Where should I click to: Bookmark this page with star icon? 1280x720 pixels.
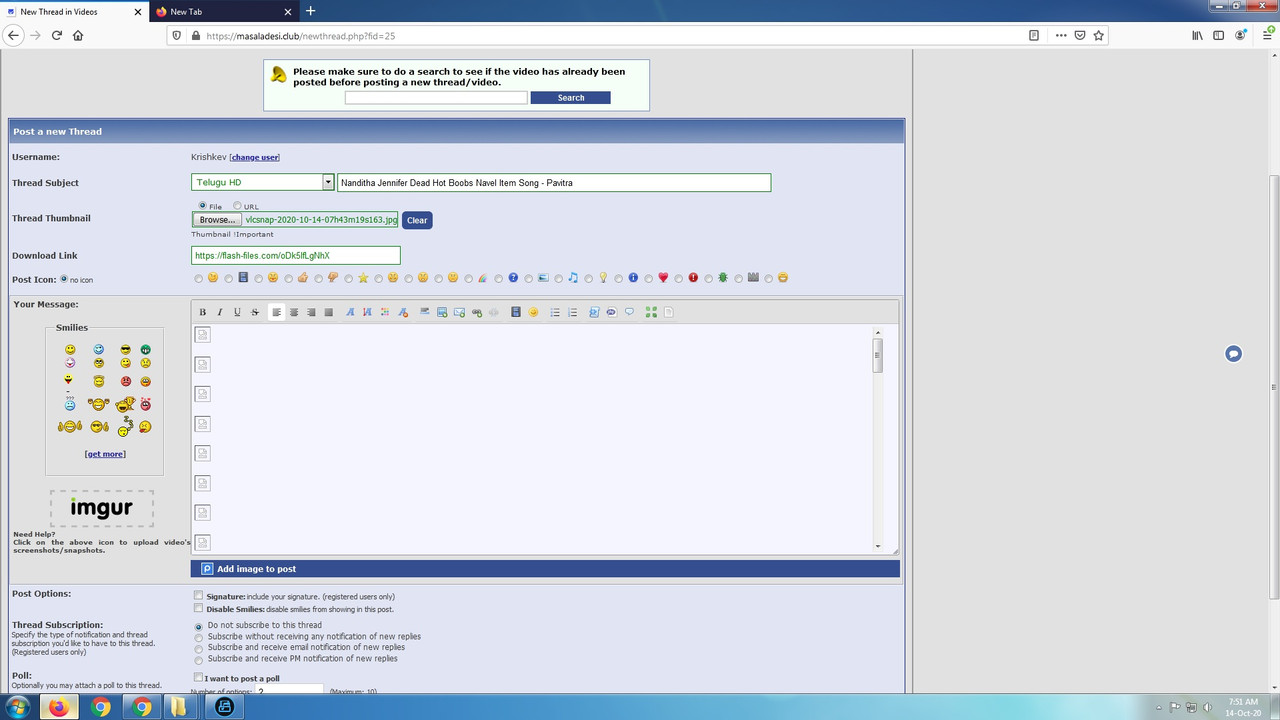[x=1099, y=35]
